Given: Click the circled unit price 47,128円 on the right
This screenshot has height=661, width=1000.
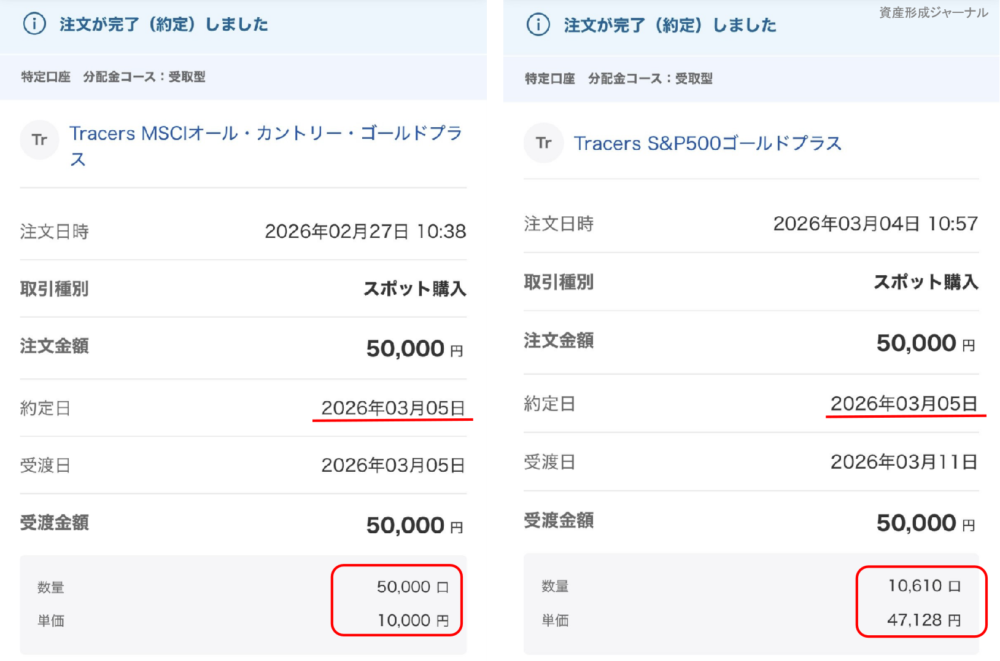Looking at the screenshot, I should coord(925,620).
